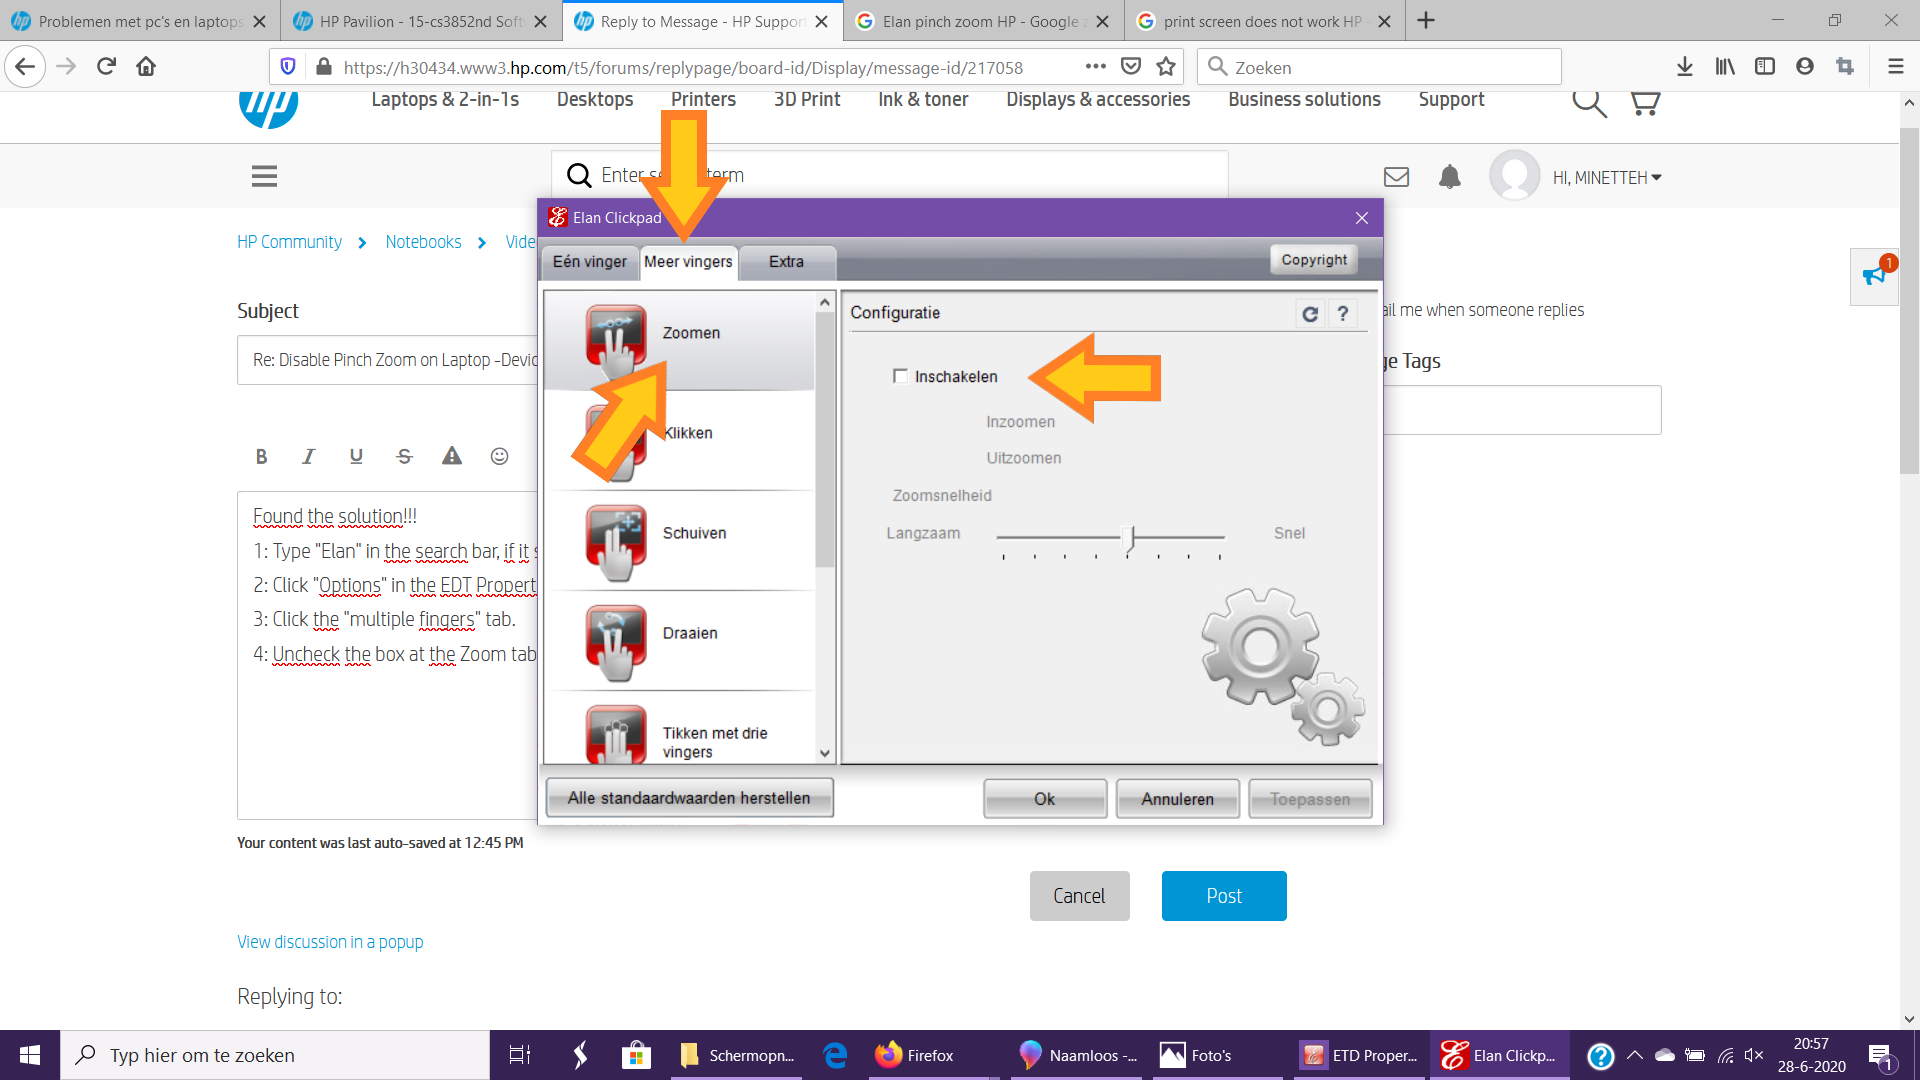
Task: Toggle the bookmark star for this page
Action: pos(1166,66)
